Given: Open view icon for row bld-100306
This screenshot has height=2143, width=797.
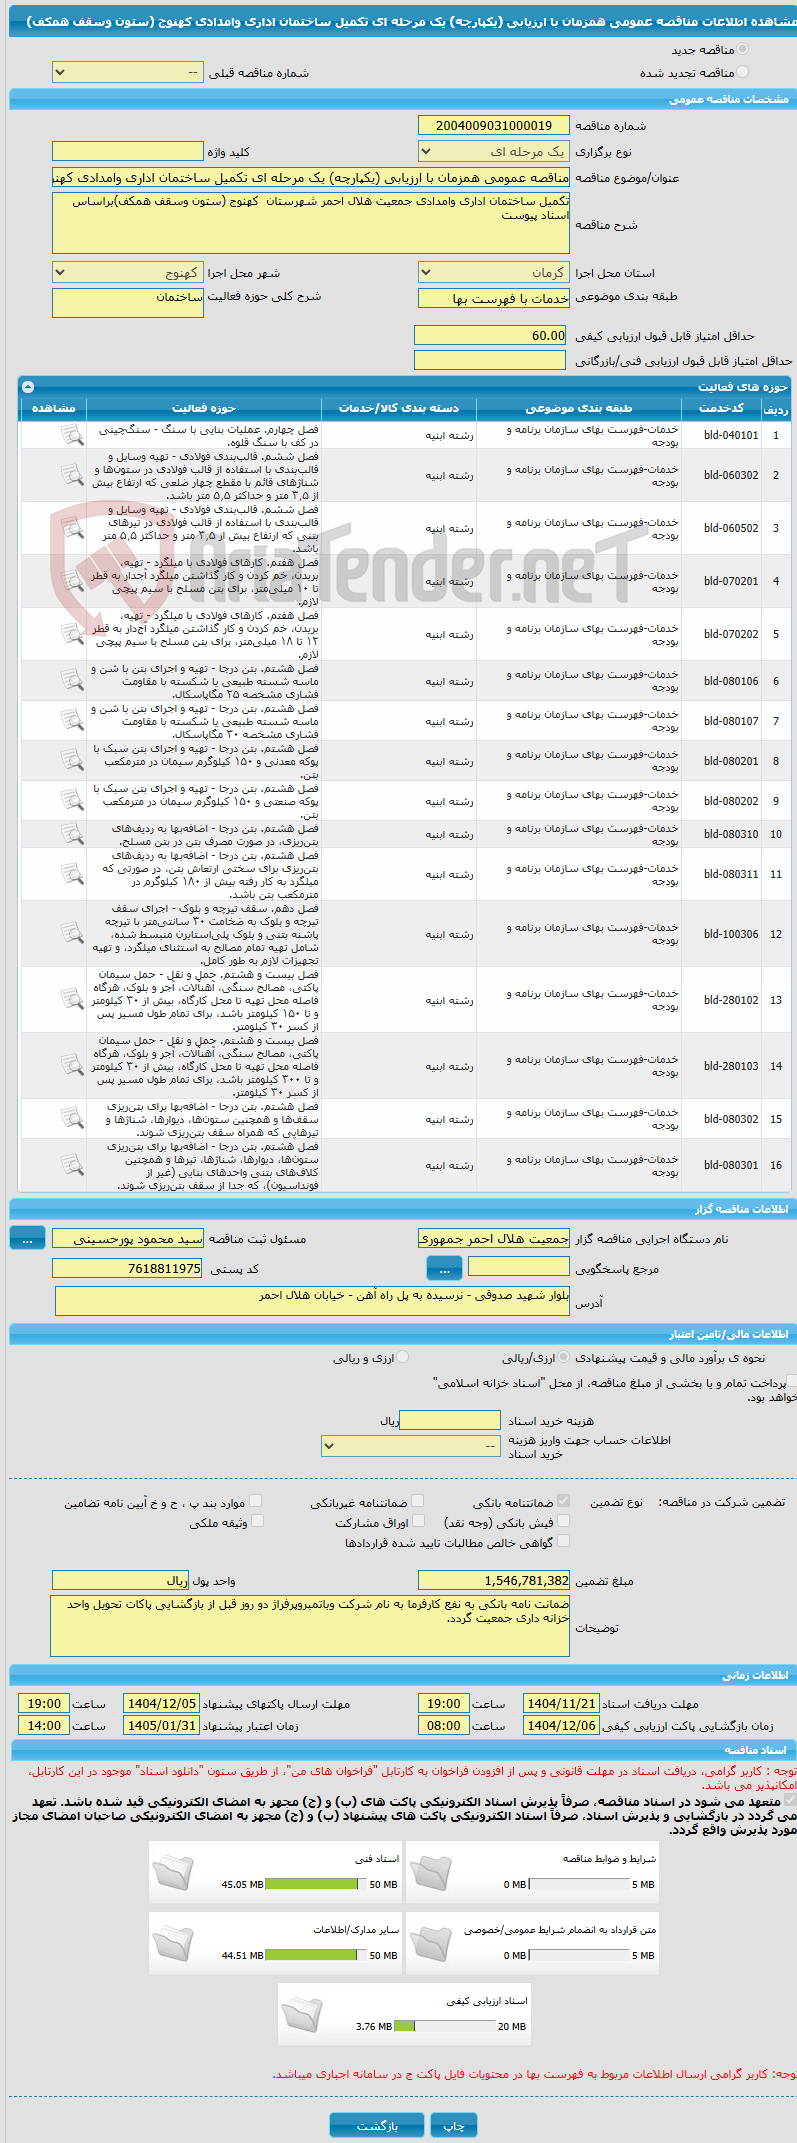Looking at the screenshot, I should [72, 934].
